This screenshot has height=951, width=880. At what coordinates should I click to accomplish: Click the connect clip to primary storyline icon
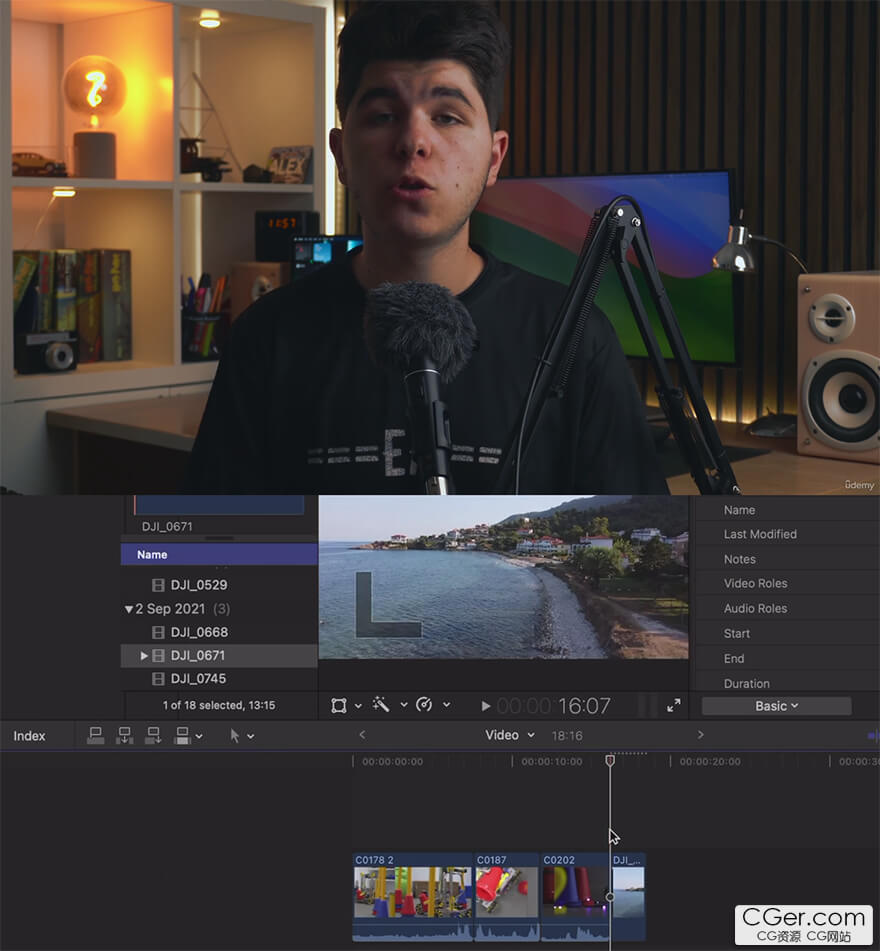tap(96, 735)
